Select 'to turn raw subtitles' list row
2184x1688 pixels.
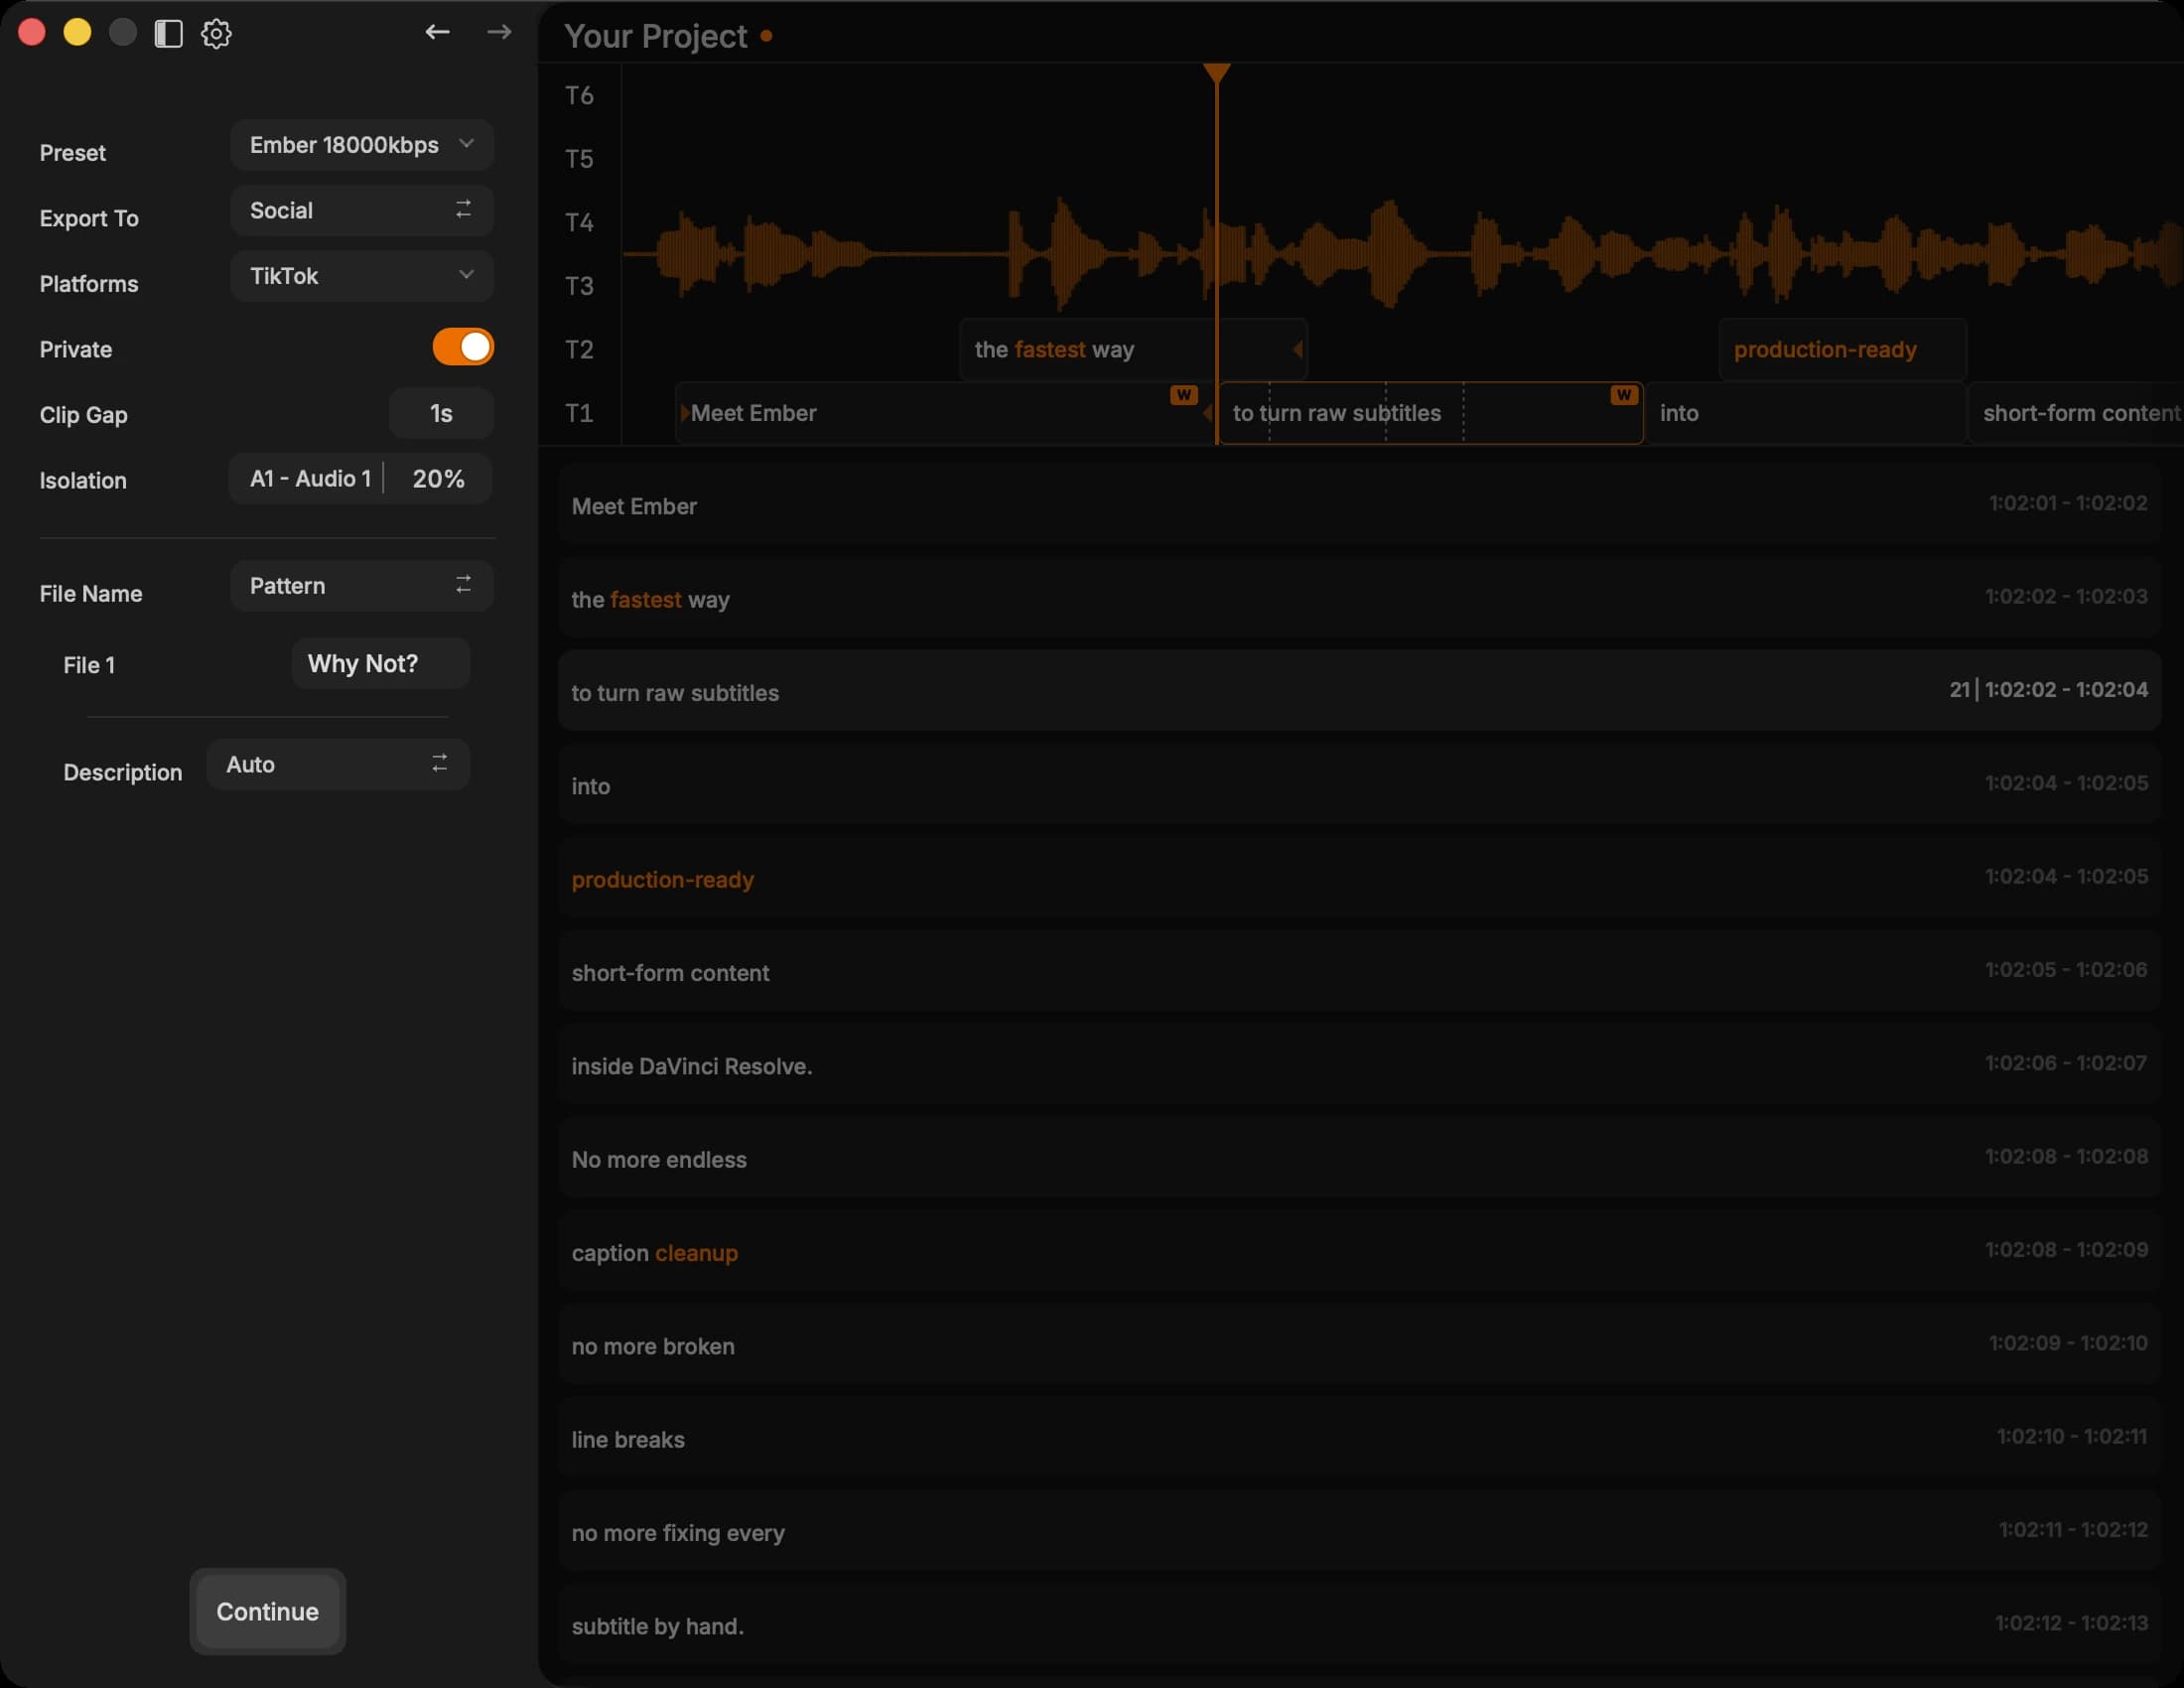click(x=1359, y=691)
